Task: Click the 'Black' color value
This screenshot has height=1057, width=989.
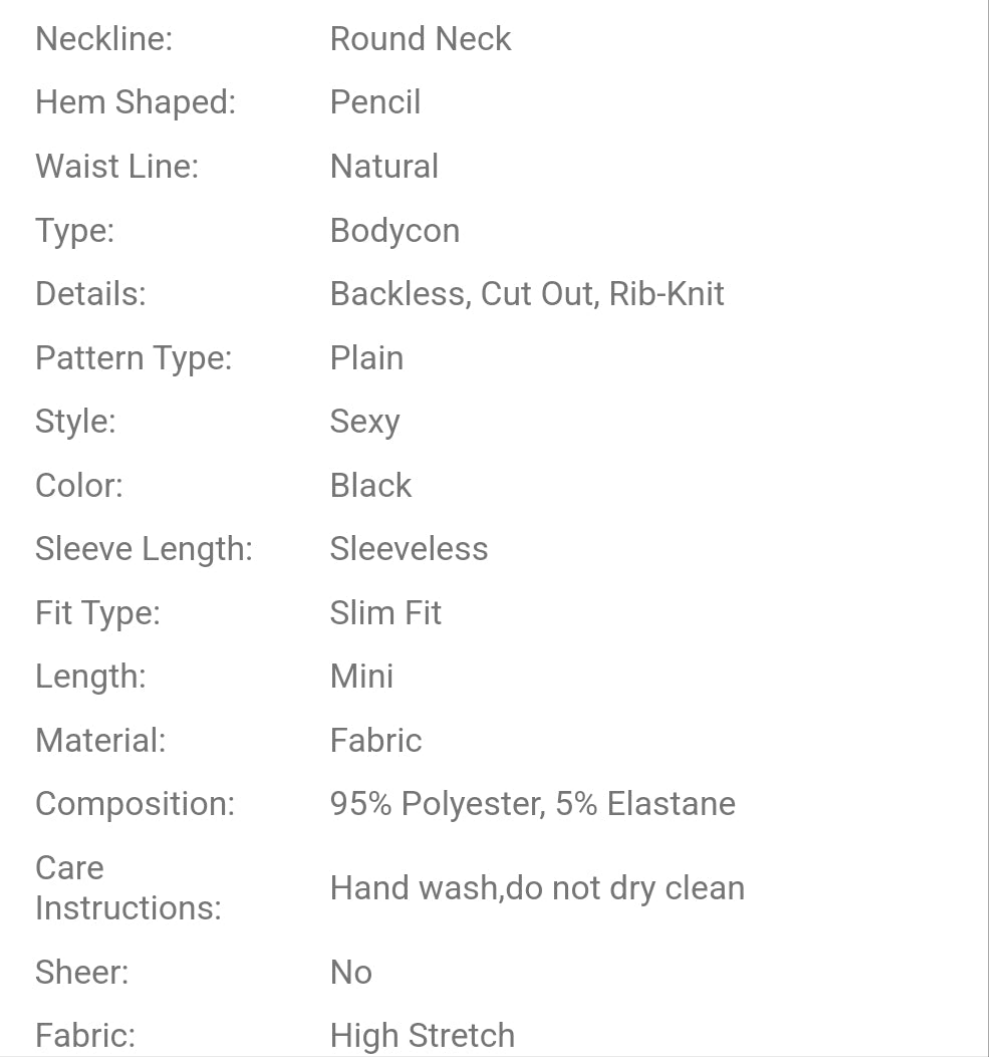Action: pyautogui.click(x=371, y=486)
